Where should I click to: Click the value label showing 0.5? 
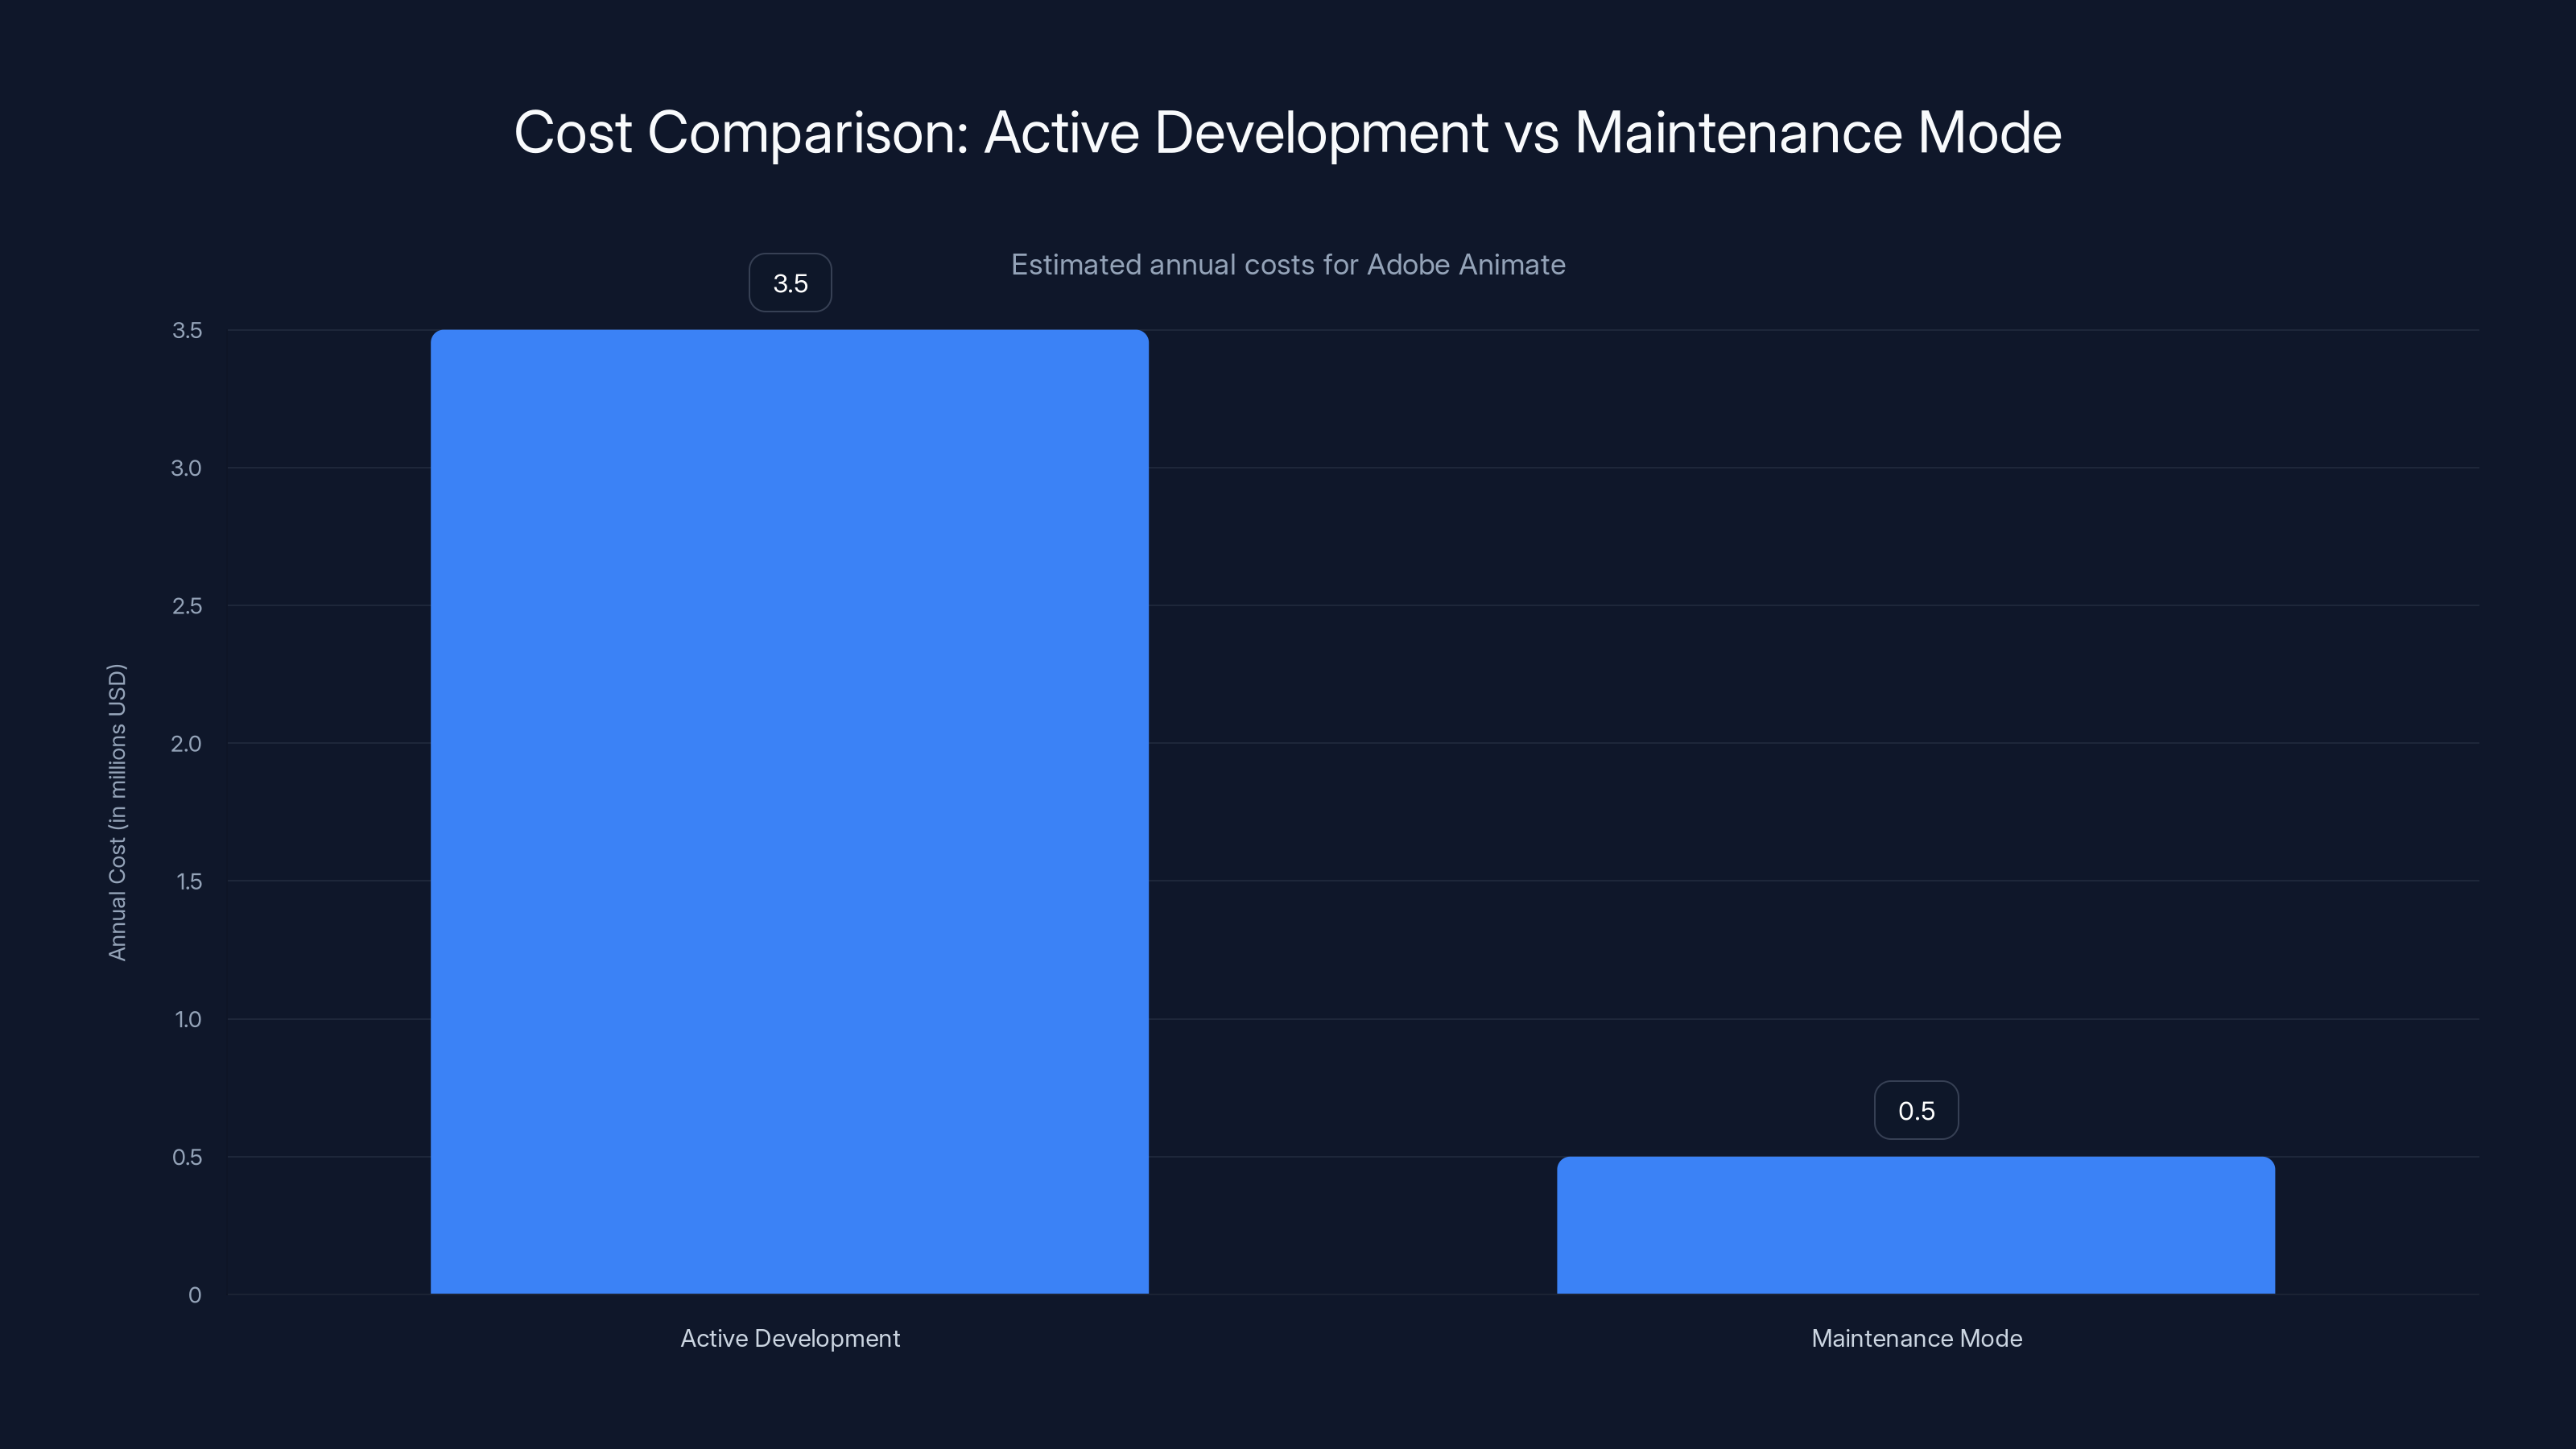tap(1915, 1109)
